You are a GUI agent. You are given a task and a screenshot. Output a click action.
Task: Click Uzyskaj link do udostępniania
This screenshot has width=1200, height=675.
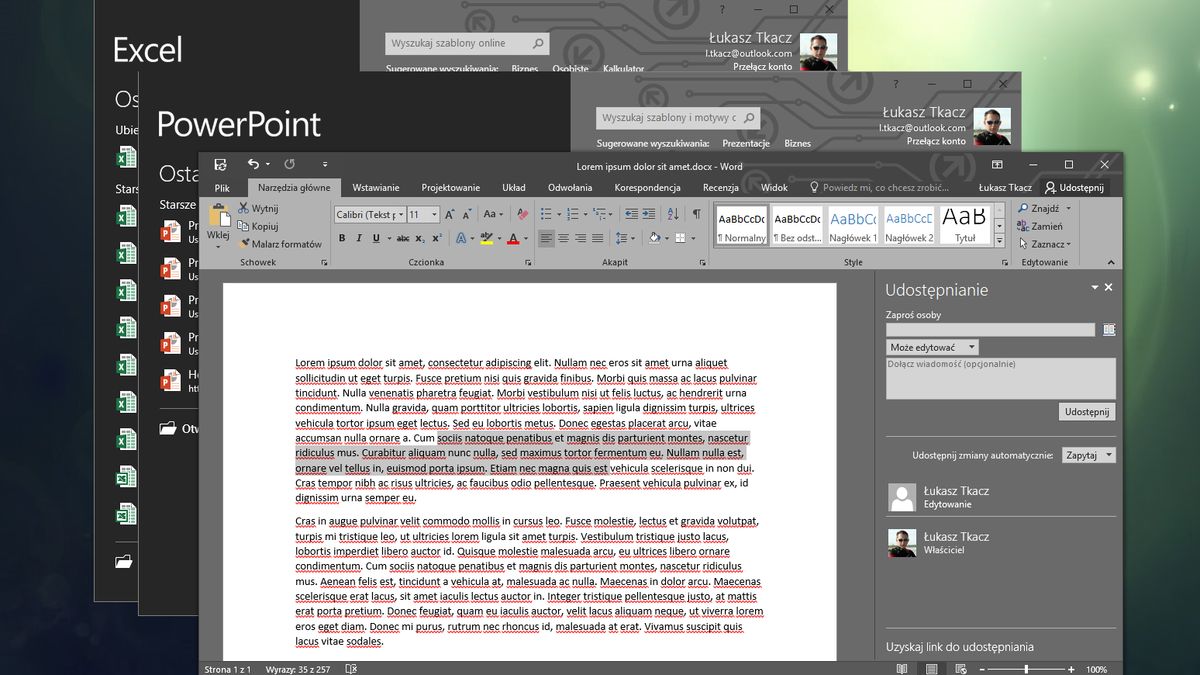960,647
